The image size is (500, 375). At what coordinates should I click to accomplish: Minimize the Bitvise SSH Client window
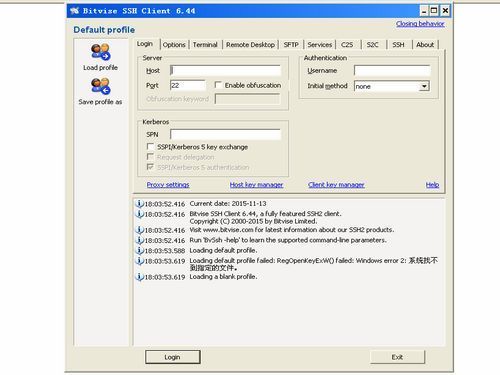424,11
